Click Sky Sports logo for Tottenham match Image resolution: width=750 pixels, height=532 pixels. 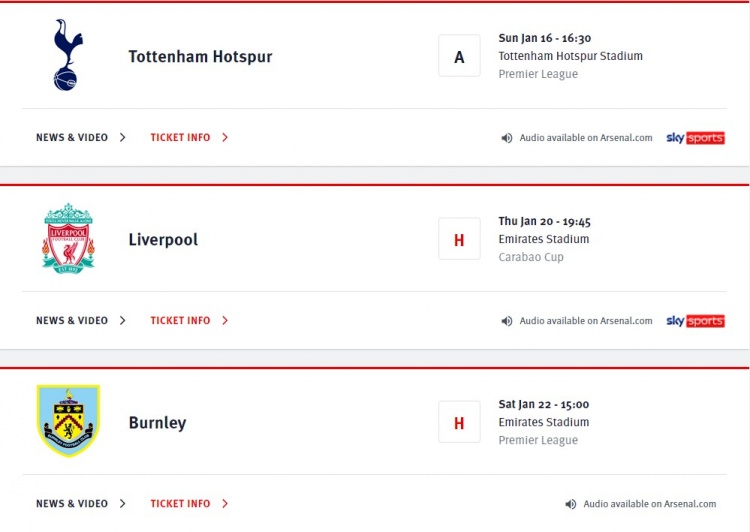695,138
